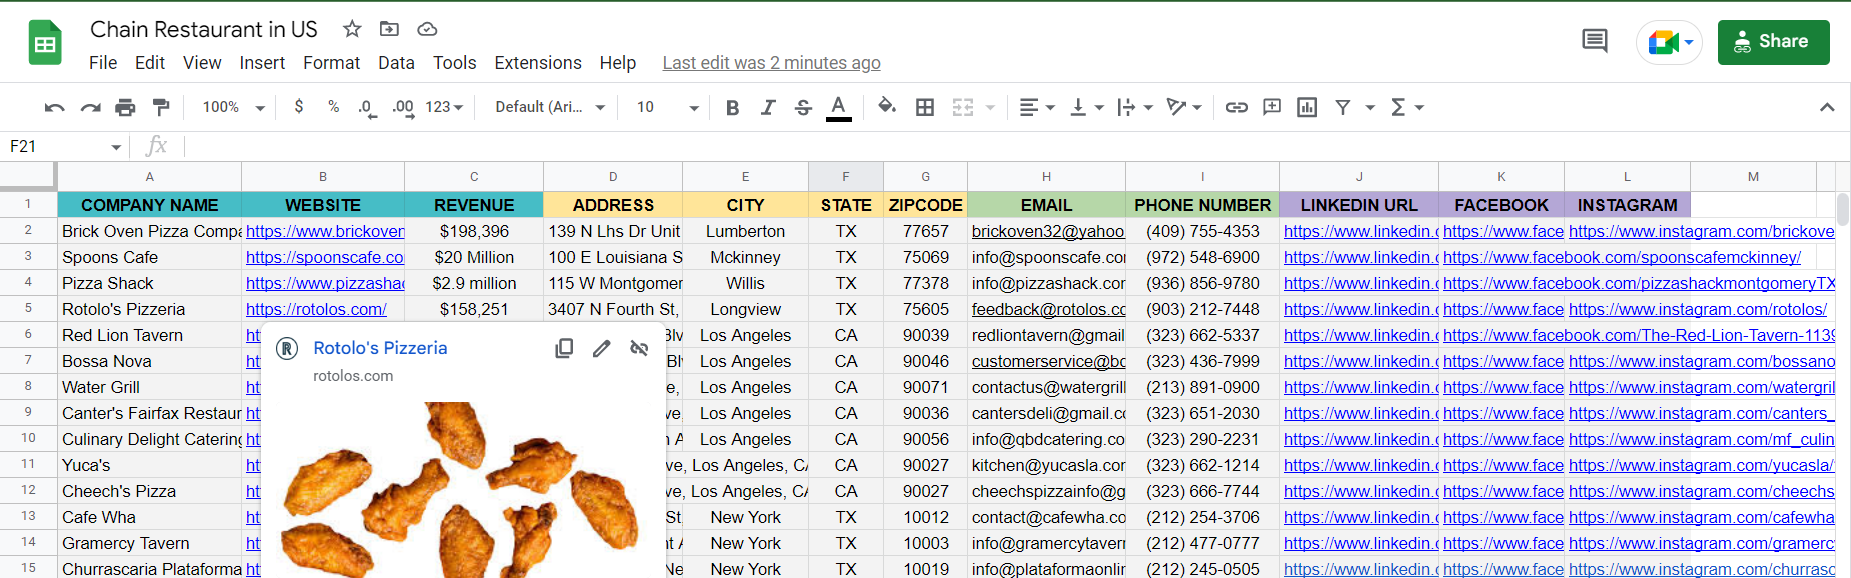View cloud document status icon
This screenshot has width=1851, height=578.
tap(427, 29)
